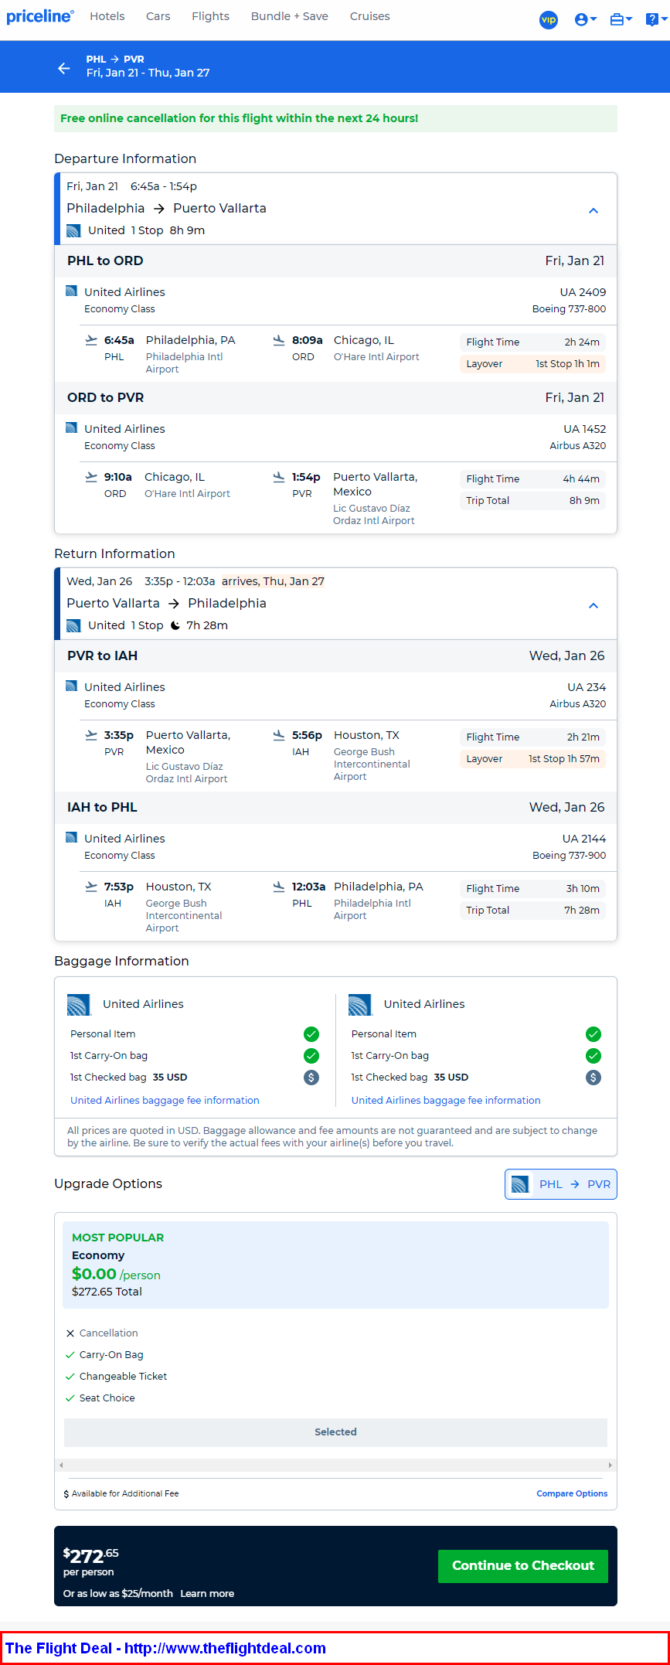Click the IAH to PHL segment header
Screen dimensions: 670x1665
(335, 807)
